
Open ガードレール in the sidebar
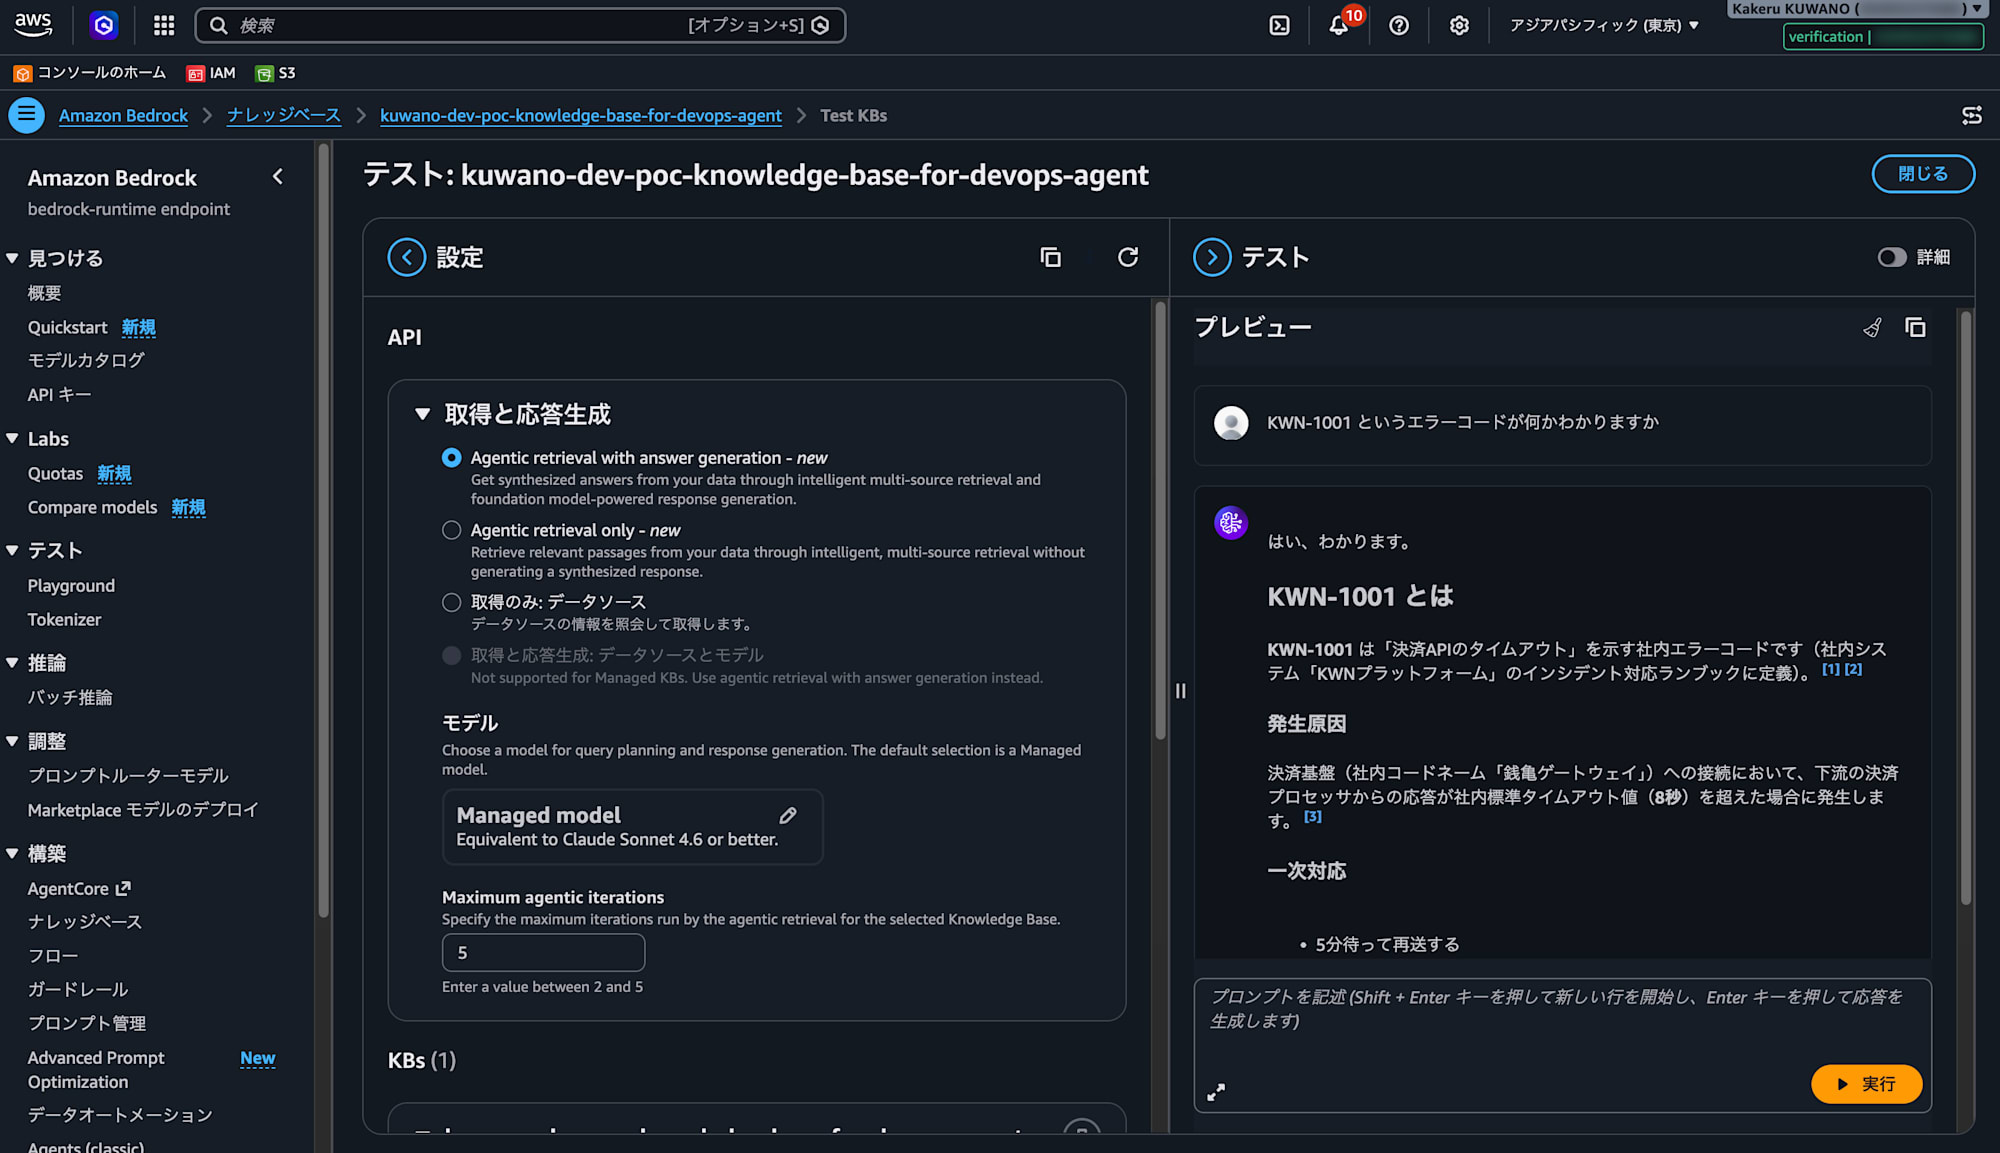coord(78,989)
